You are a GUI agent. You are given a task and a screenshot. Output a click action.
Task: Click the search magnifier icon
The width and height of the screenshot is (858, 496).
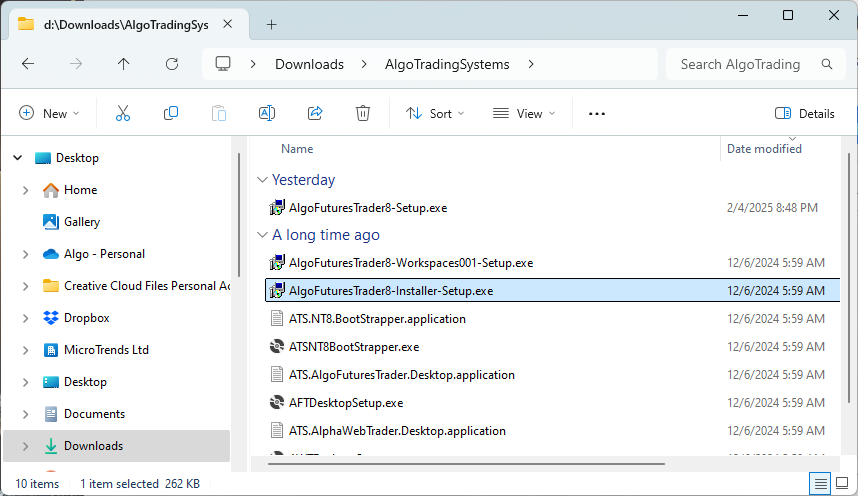pos(827,64)
